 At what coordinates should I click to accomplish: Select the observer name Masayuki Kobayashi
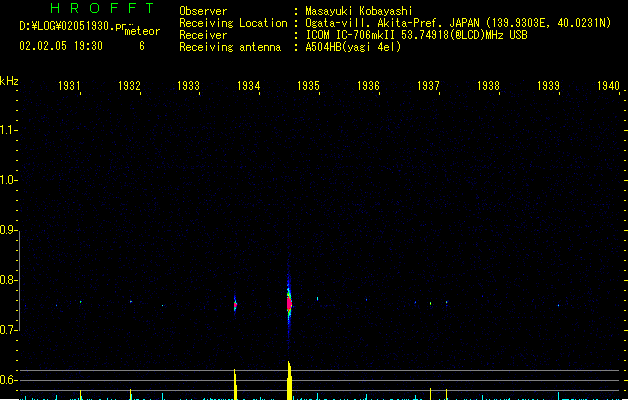point(359,11)
